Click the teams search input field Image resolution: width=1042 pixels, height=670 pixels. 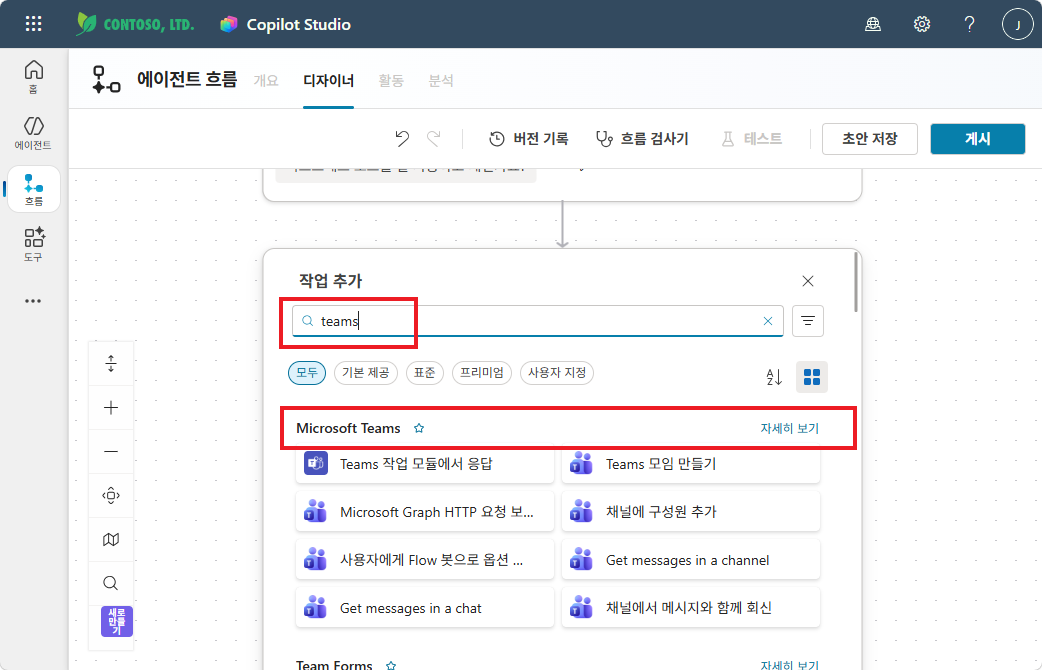tap(538, 321)
